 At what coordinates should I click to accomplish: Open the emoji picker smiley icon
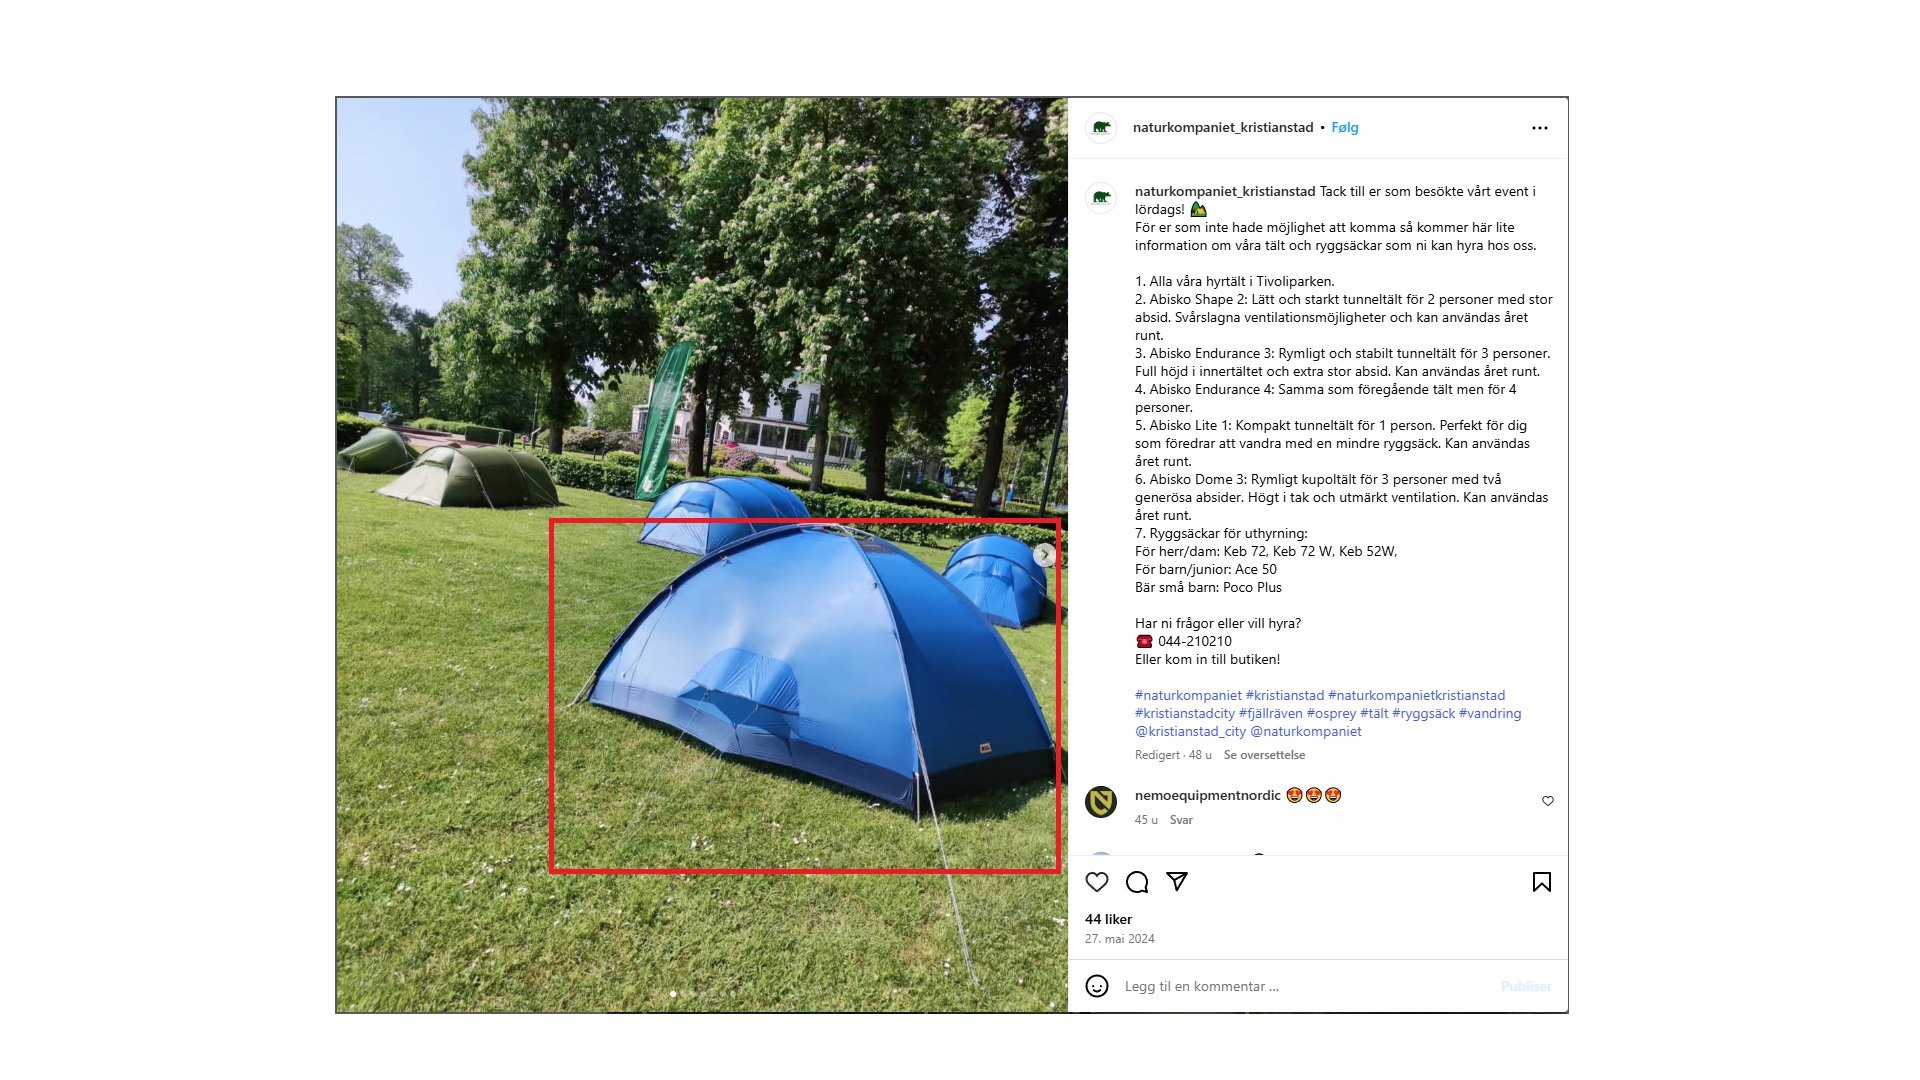pyautogui.click(x=1097, y=986)
